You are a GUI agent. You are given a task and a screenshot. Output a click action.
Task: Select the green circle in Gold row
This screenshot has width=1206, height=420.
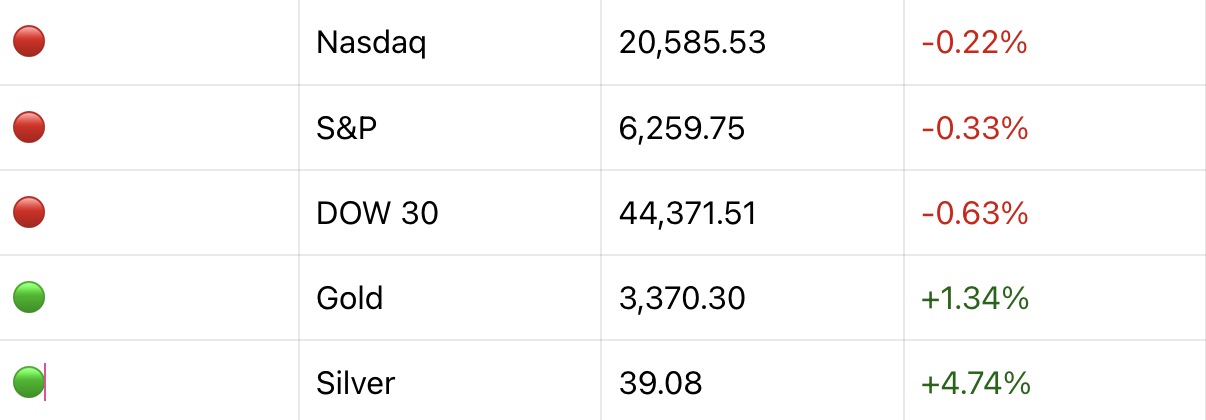pos(29,297)
